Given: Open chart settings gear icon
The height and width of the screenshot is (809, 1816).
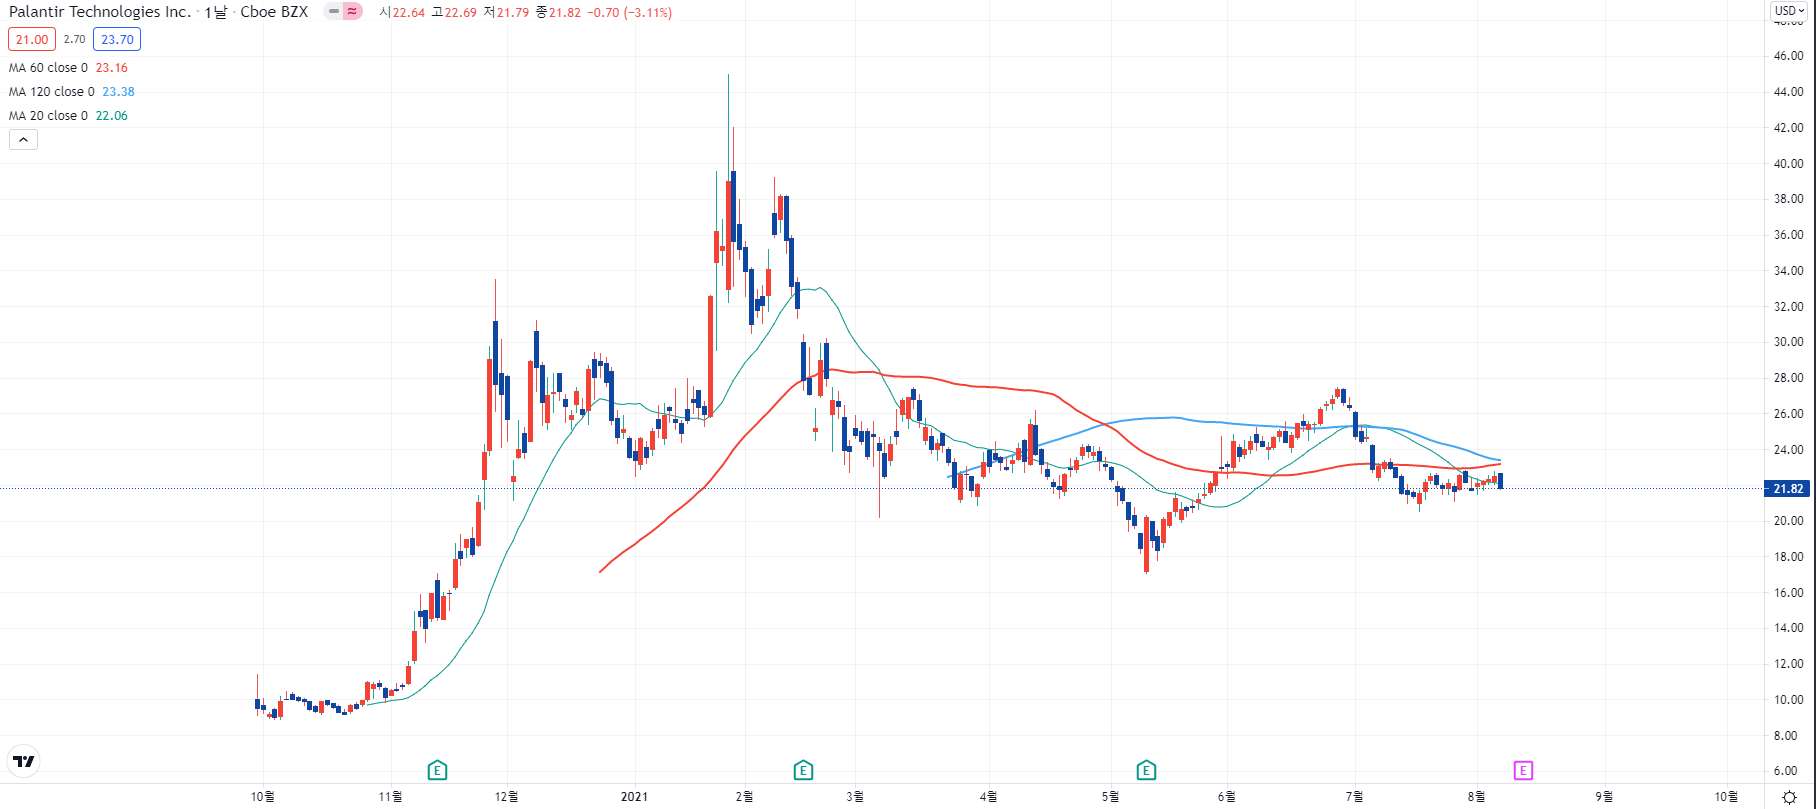Looking at the screenshot, I should tap(1790, 797).
